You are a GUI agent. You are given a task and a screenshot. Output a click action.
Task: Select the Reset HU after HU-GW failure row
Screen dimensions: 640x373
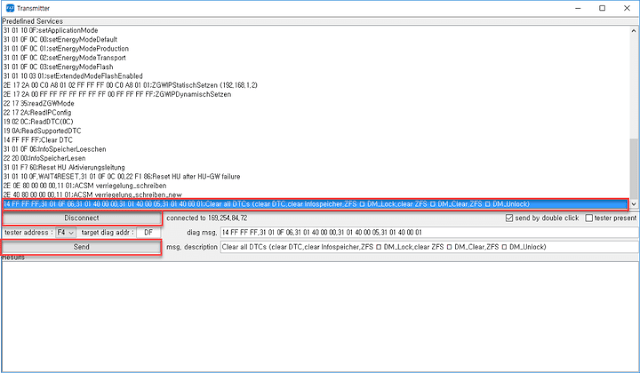pos(316,177)
